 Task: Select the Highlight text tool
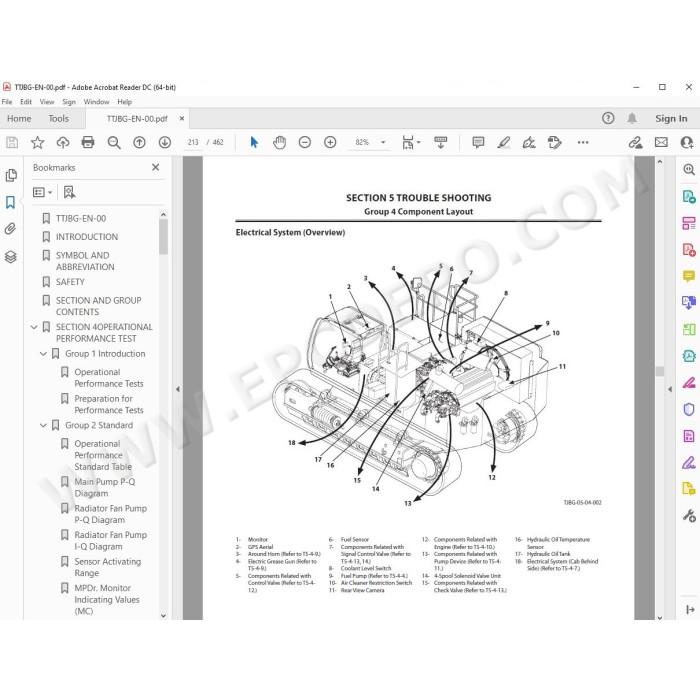pos(504,142)
